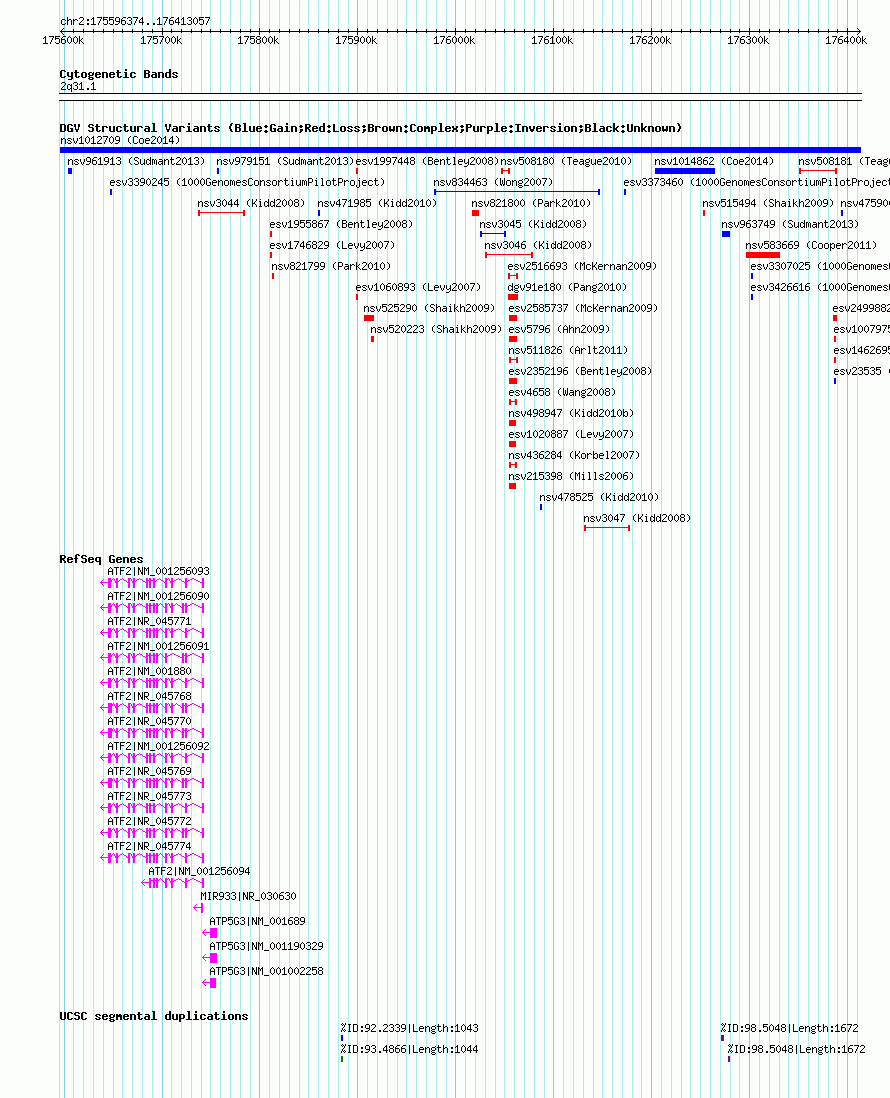Select esv4658 (Wang2008) label
Viewport: 890px width, 1098px height.
click(562, 392)
